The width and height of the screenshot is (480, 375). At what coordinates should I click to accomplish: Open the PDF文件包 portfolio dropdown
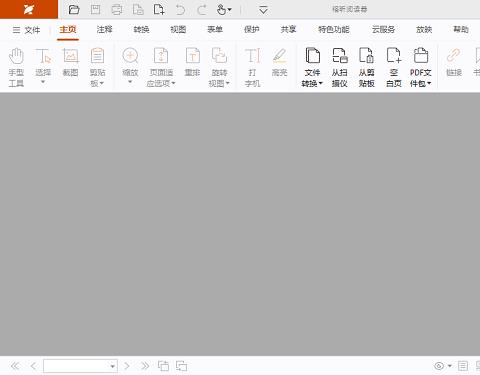[x=421, y=67]
